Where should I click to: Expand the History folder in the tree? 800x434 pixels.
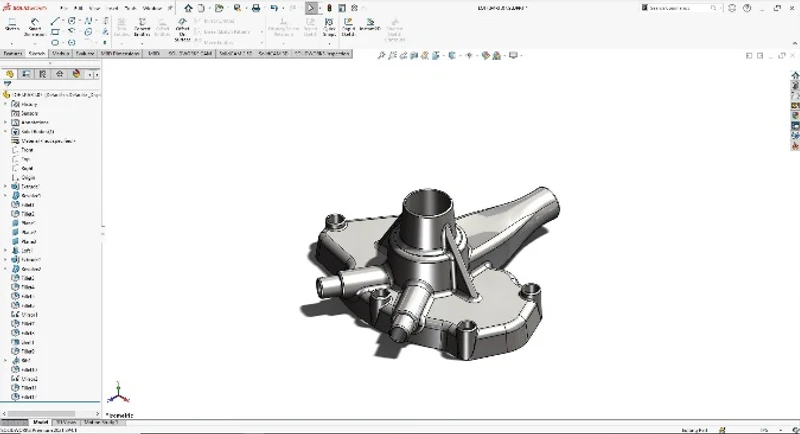tap(6, 104)
